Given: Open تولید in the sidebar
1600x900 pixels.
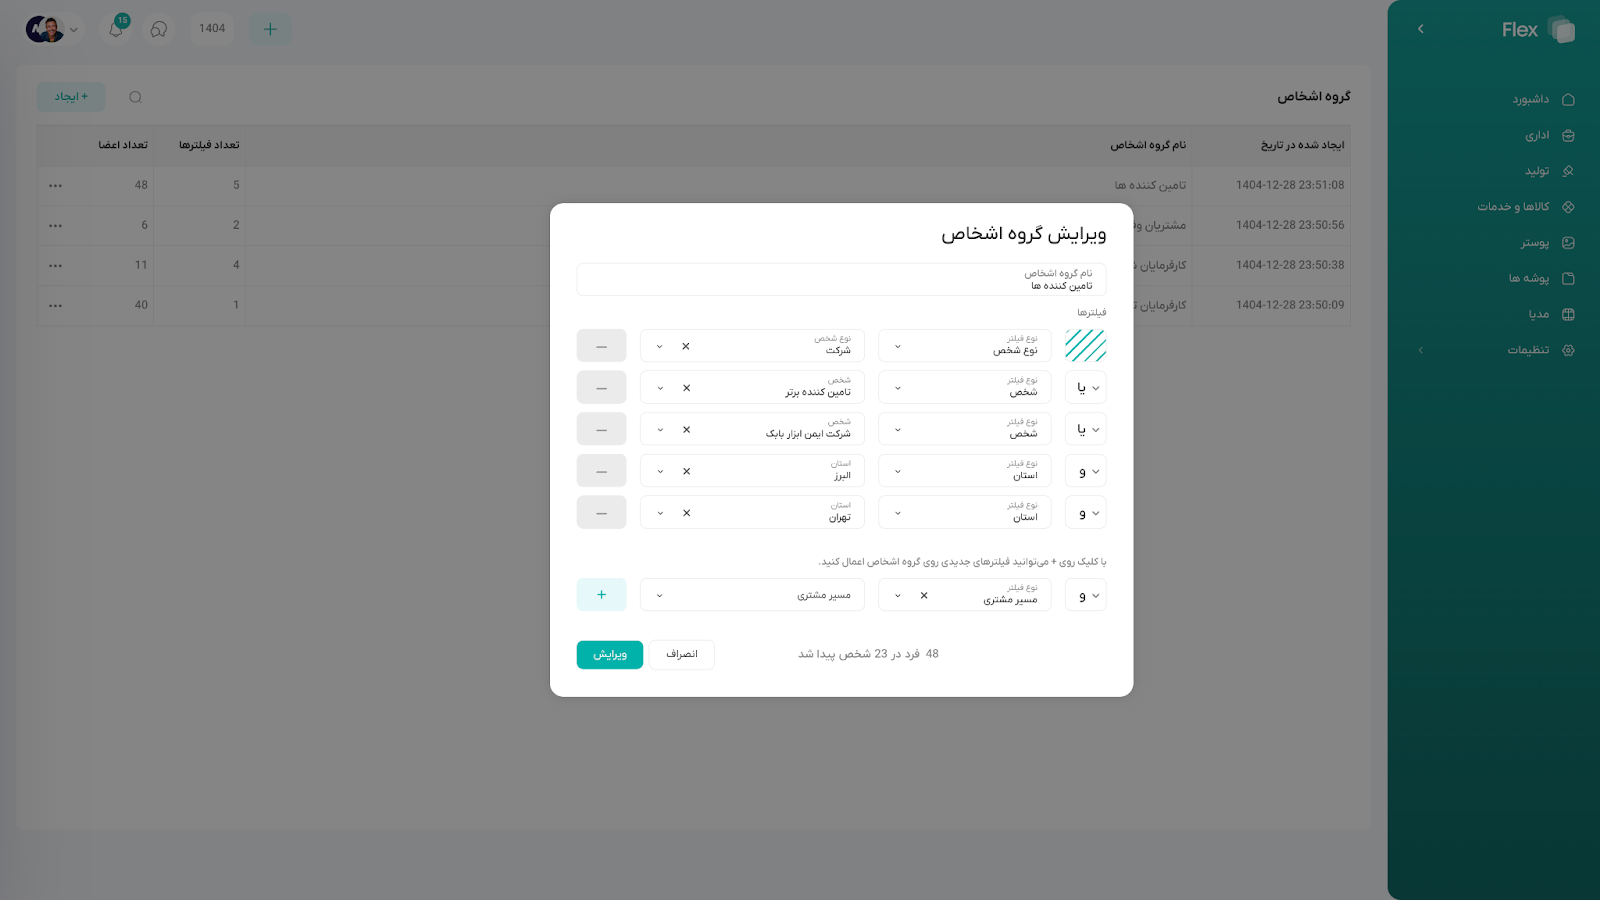Looking at the screenshot, I should pos(1549,171).
